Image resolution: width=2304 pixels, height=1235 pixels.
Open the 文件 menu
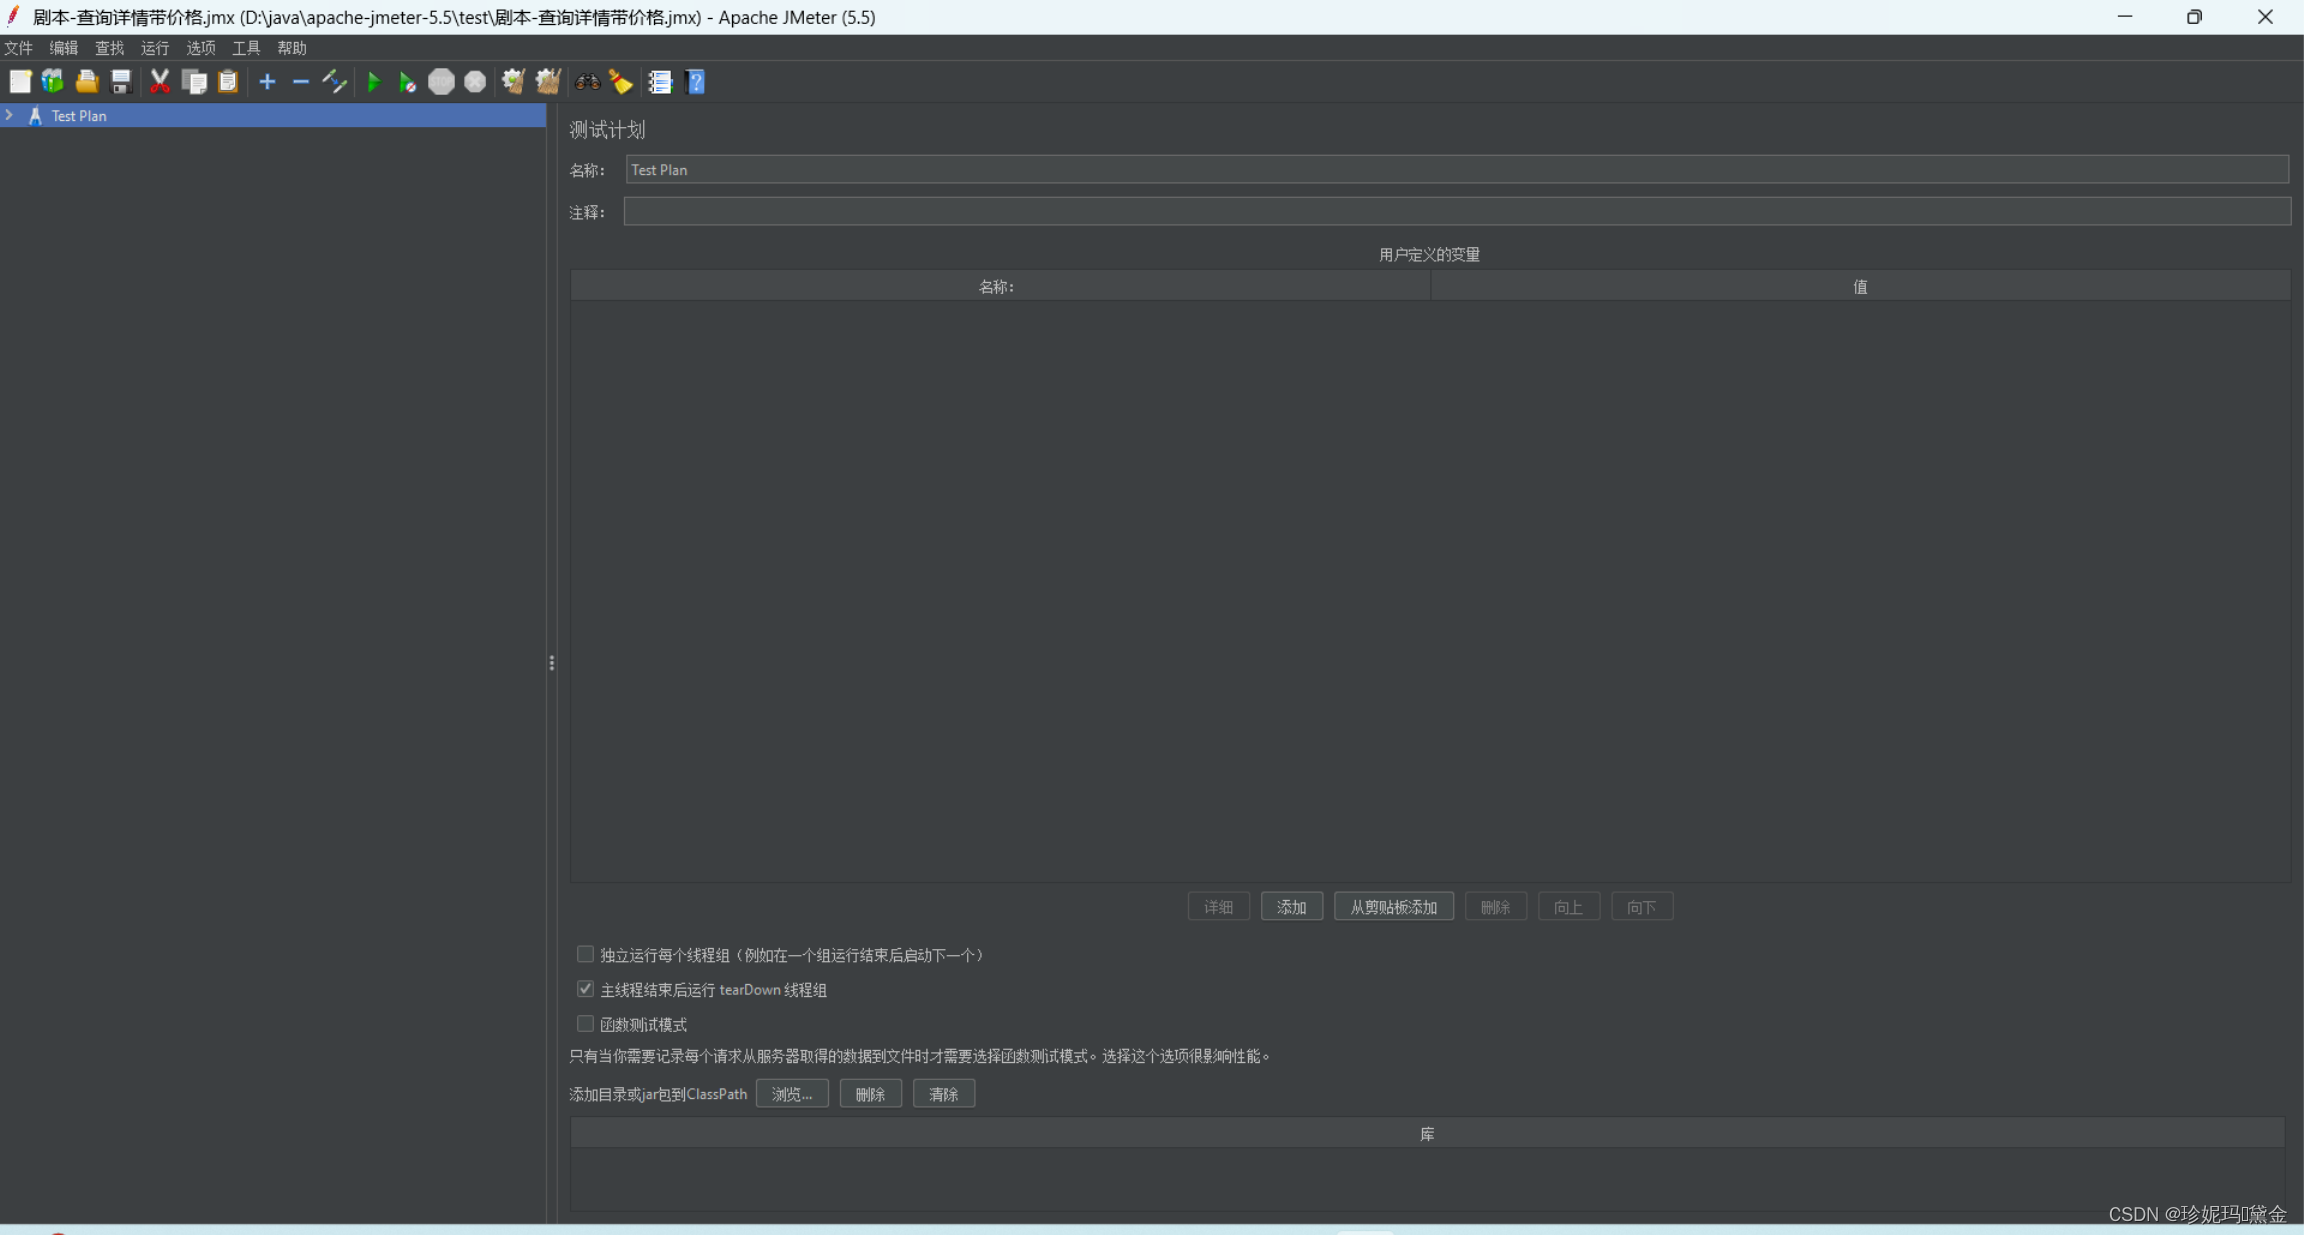click(x=18, y=48)
